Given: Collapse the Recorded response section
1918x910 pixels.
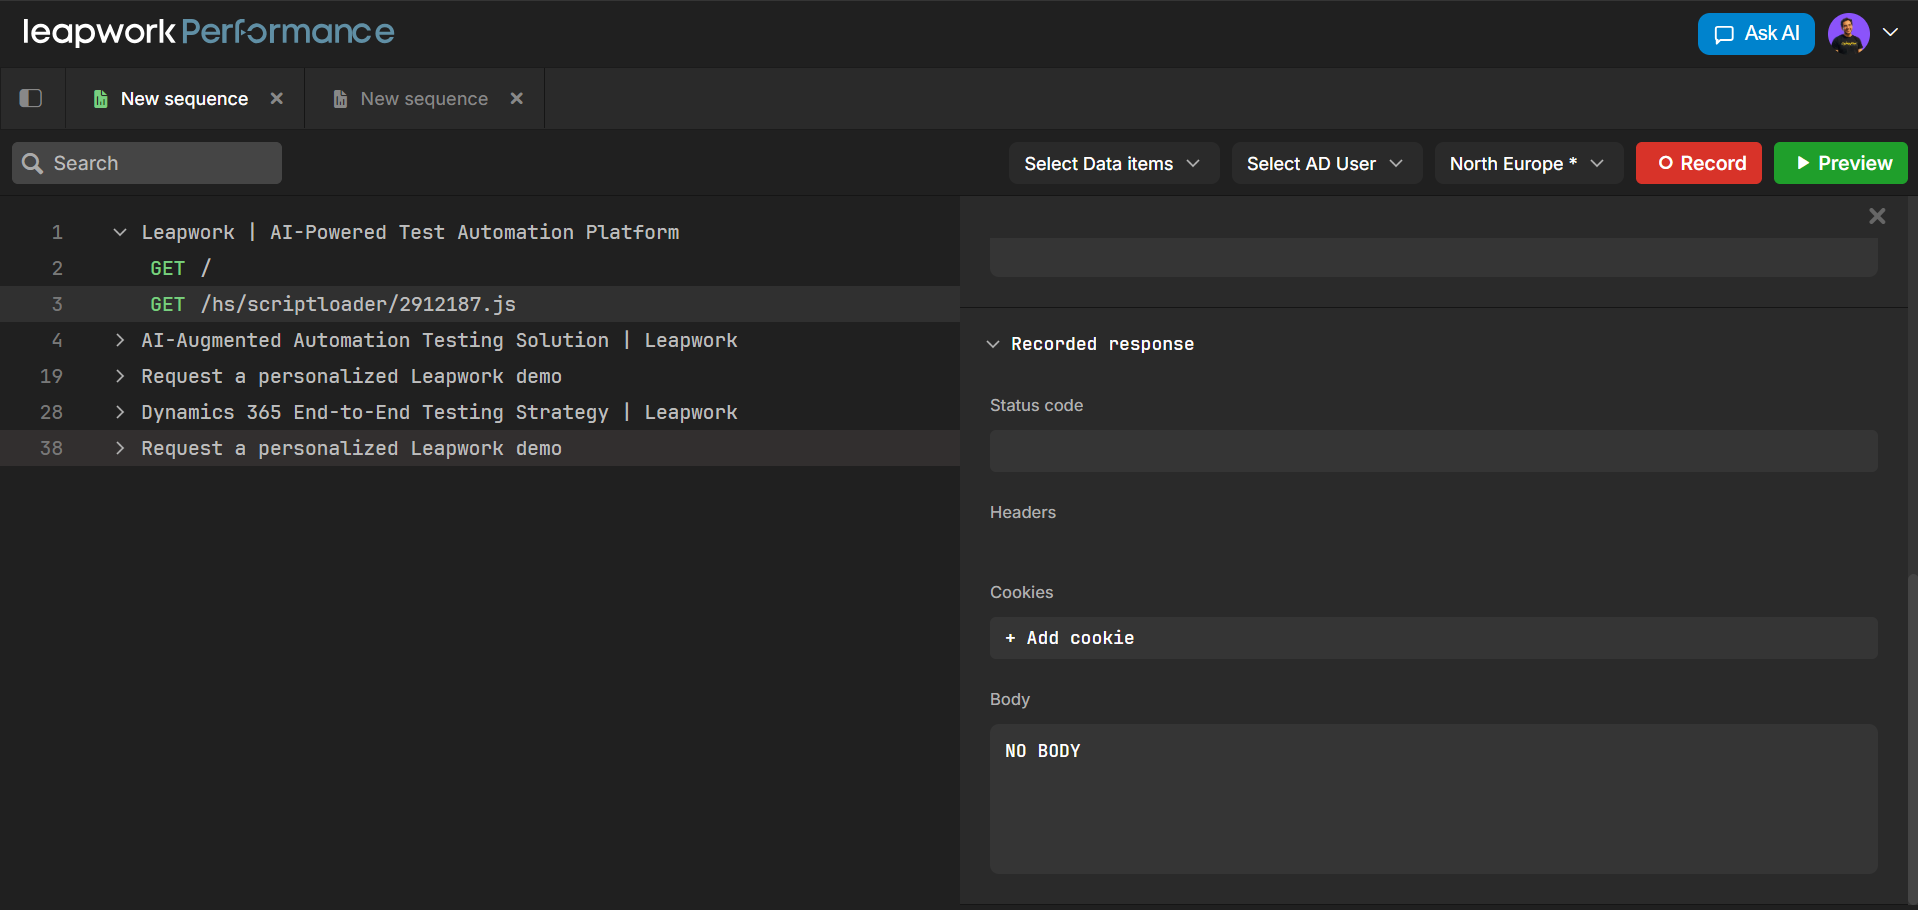Looking at the screenshot, I should coord(993,344).
